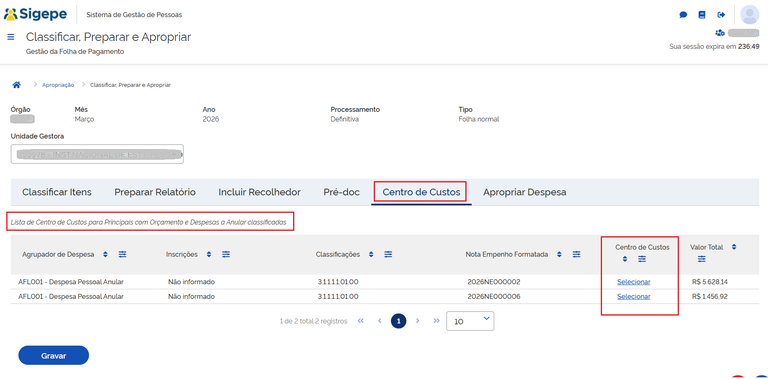The height and width of the screenshot is (379, 768).
Task: Switch to Pré-doc tab
Action: point(341,192)
